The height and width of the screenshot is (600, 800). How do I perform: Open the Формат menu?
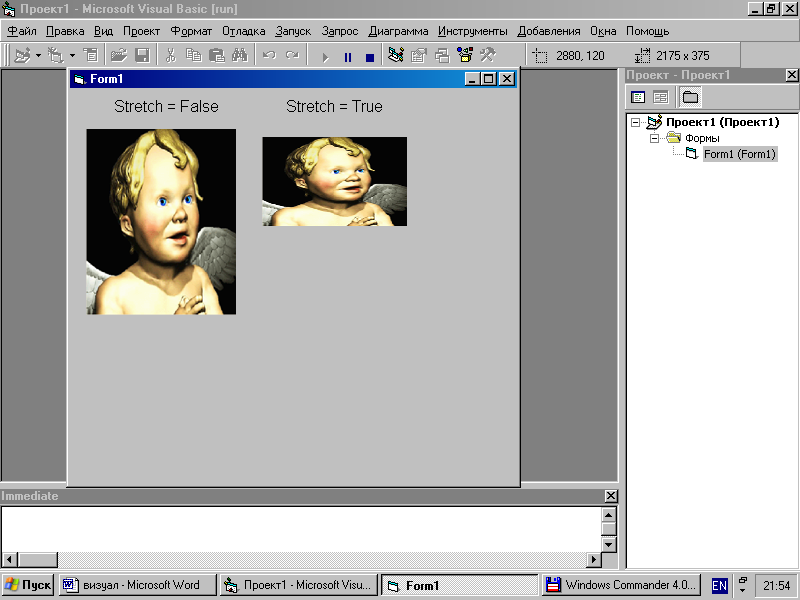coord(191,31)
